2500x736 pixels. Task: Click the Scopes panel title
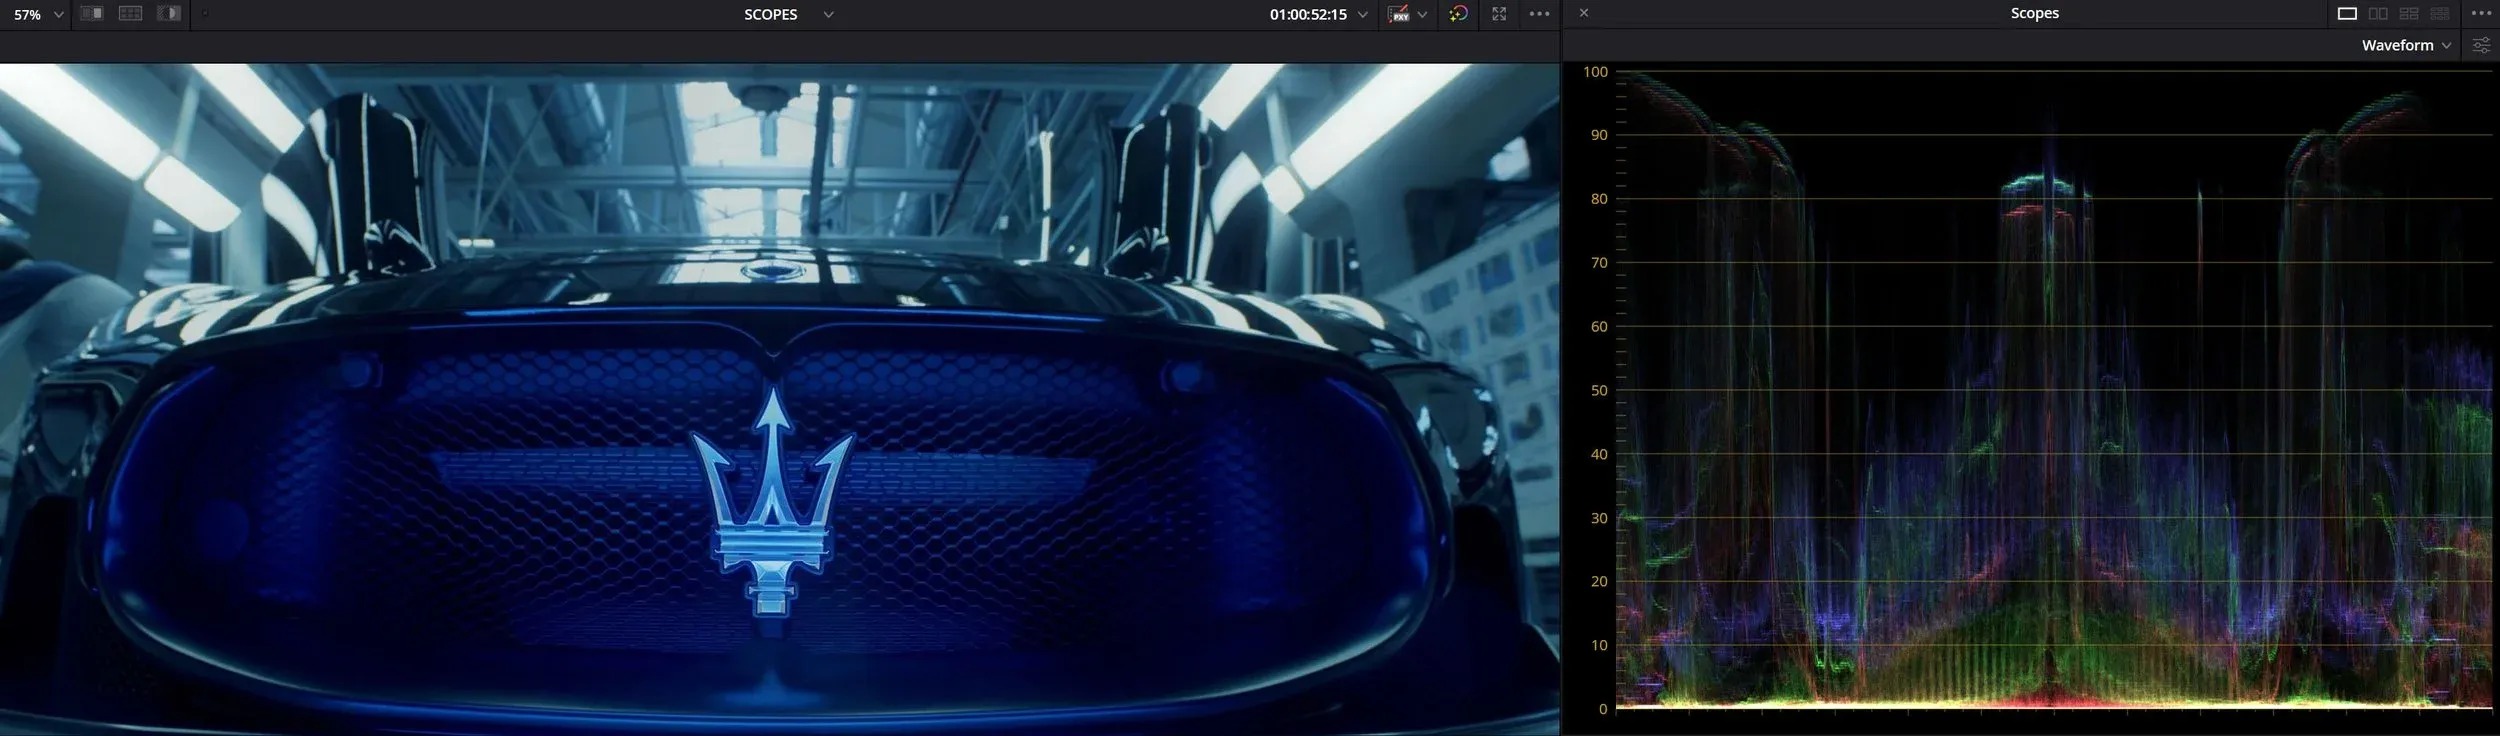click(x=2034, y=13)
